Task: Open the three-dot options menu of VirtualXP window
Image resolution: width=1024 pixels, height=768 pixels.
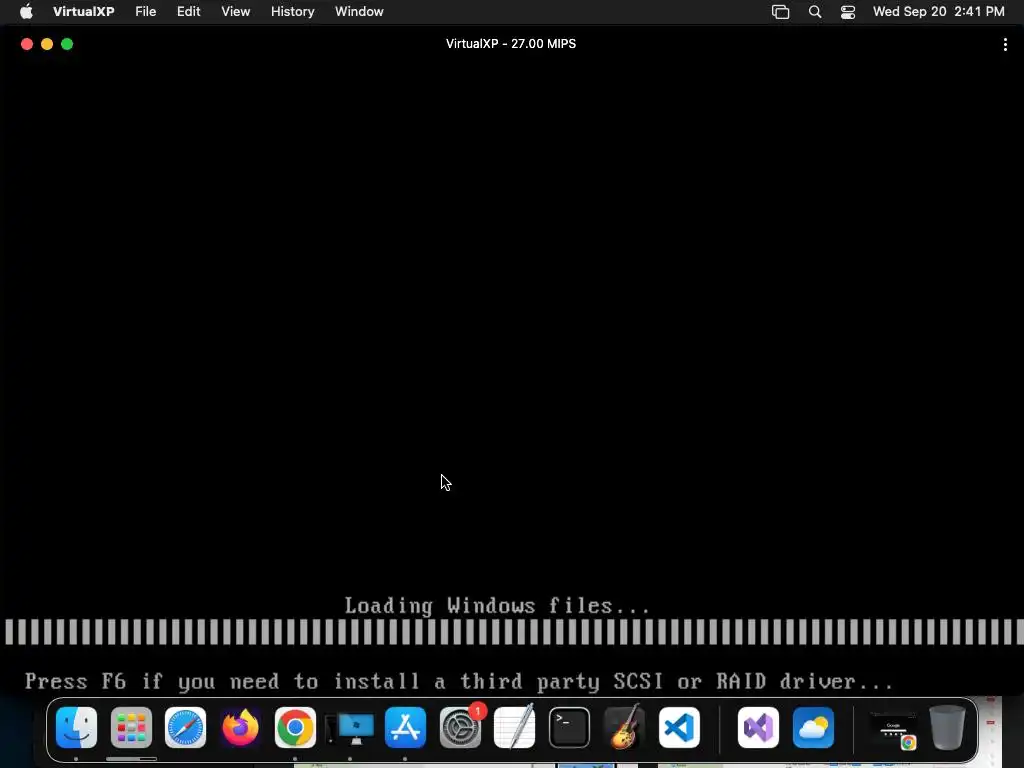Action: point(1005,44)
